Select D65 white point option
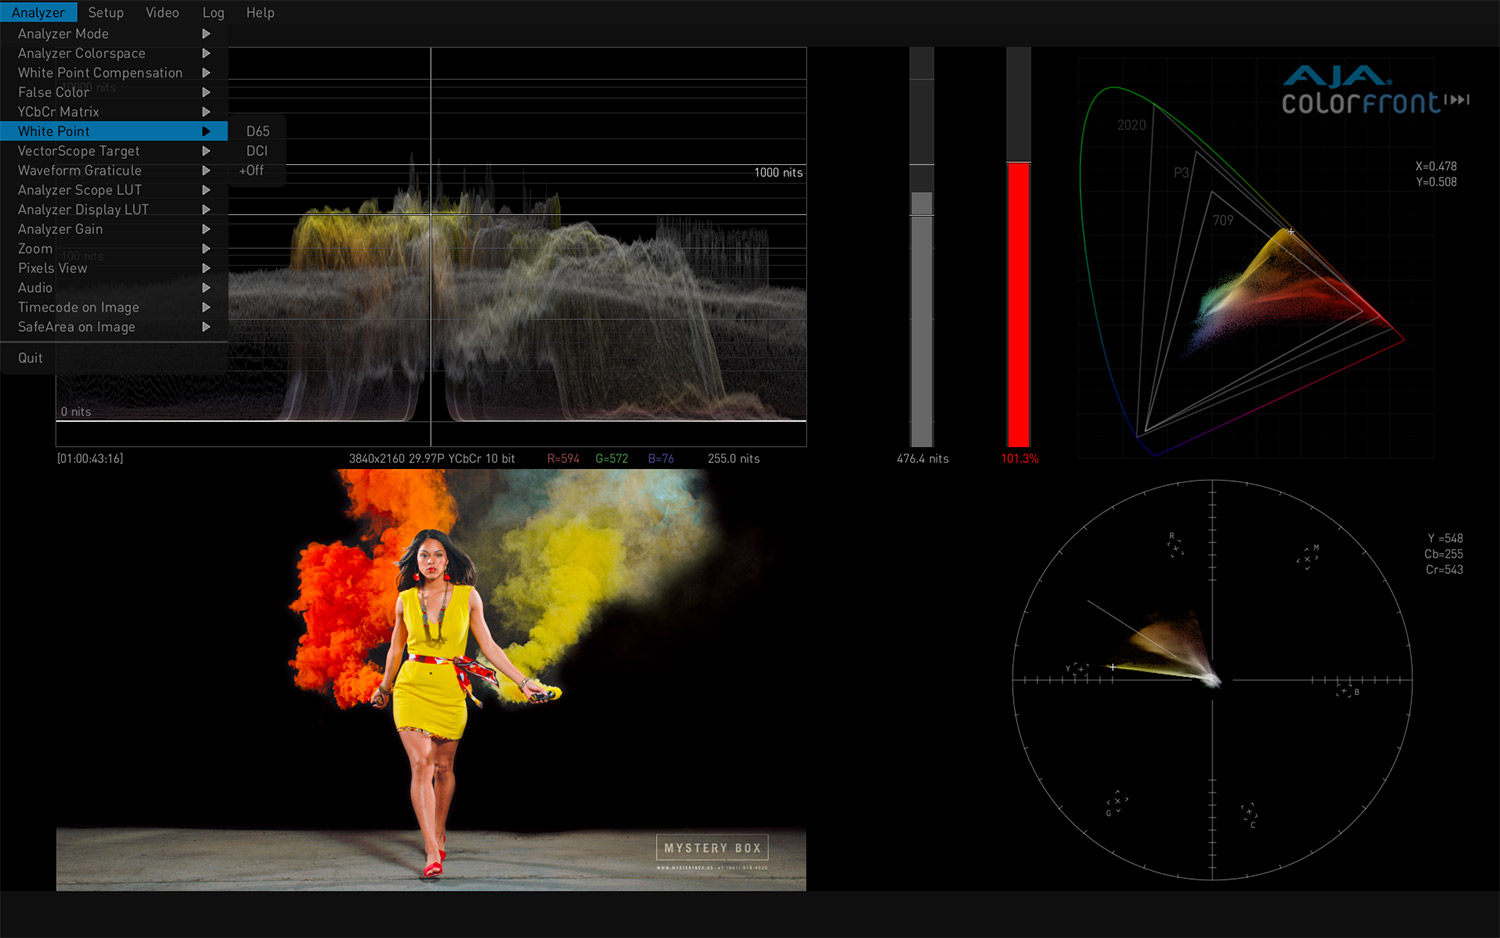Screen dimensions: 1500x938 pyautogui.click(x=258, y=131)
